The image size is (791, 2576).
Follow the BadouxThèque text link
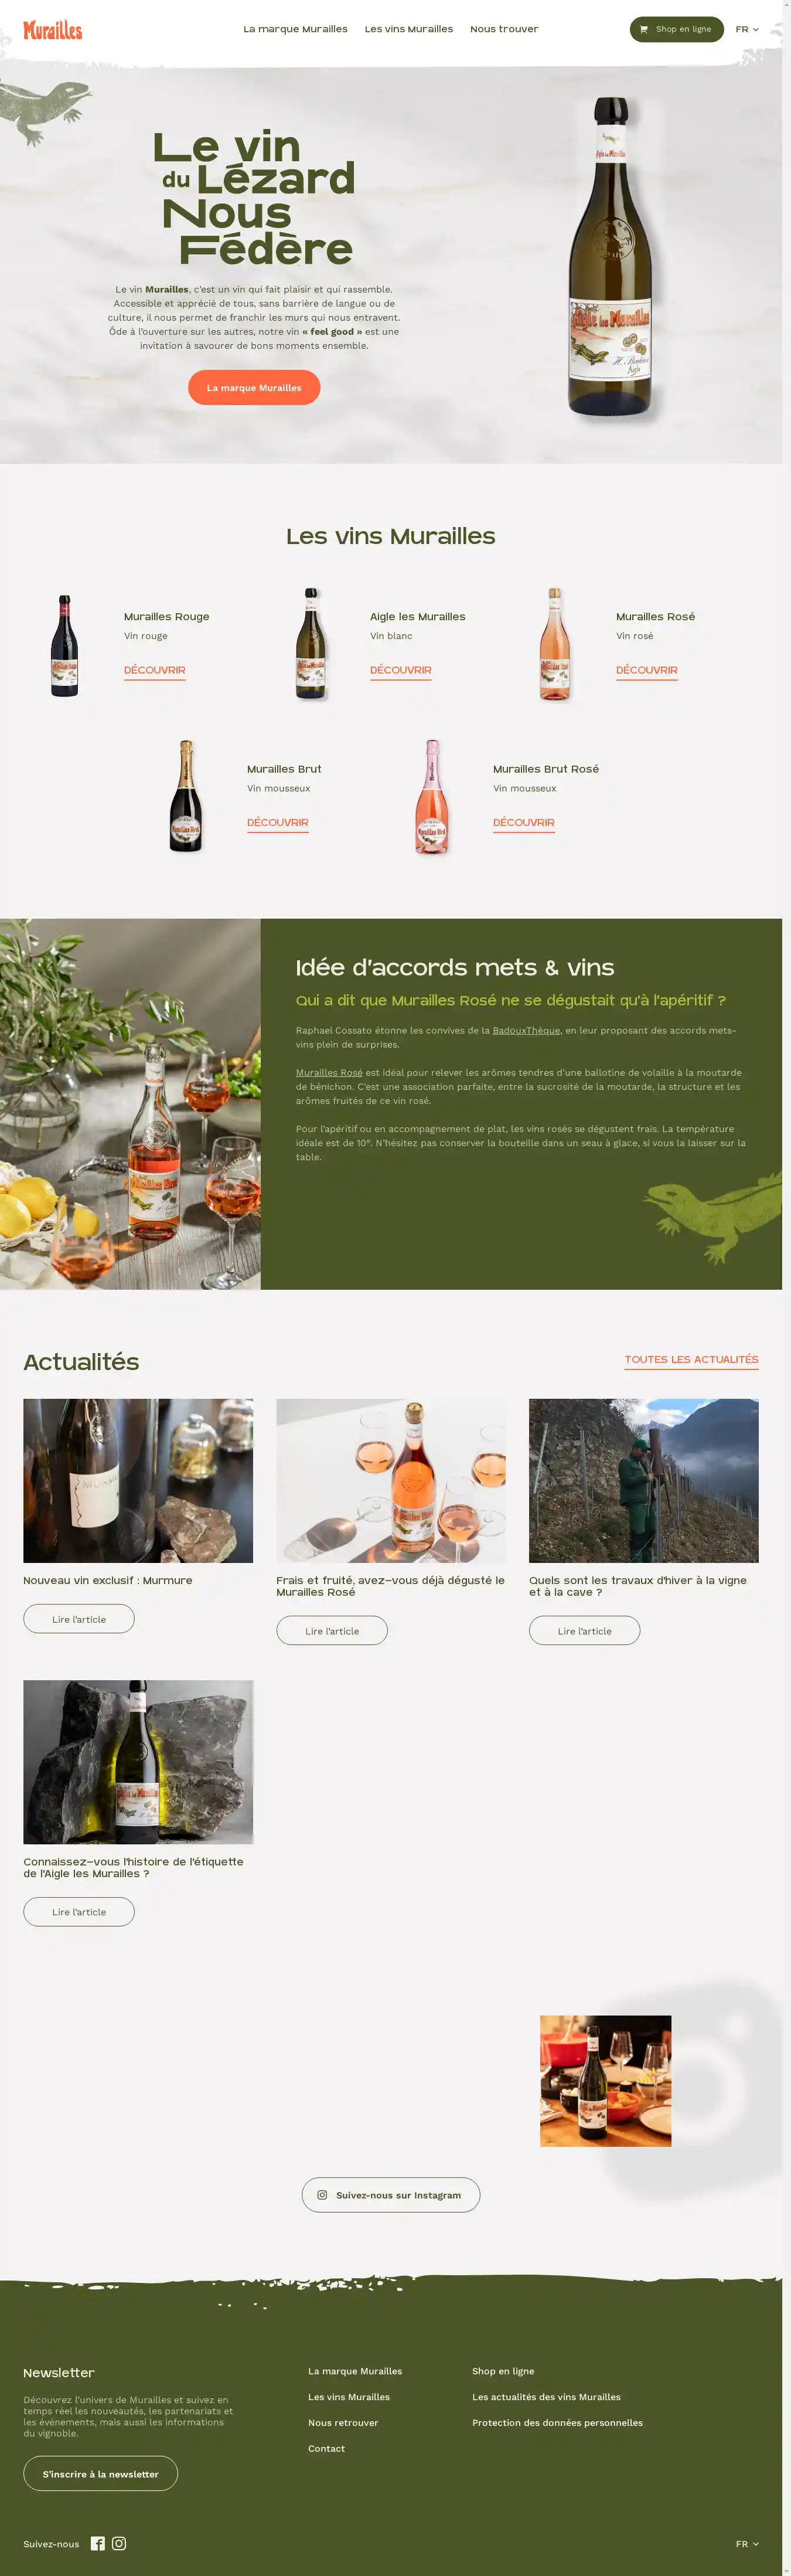click(526, 1030)
